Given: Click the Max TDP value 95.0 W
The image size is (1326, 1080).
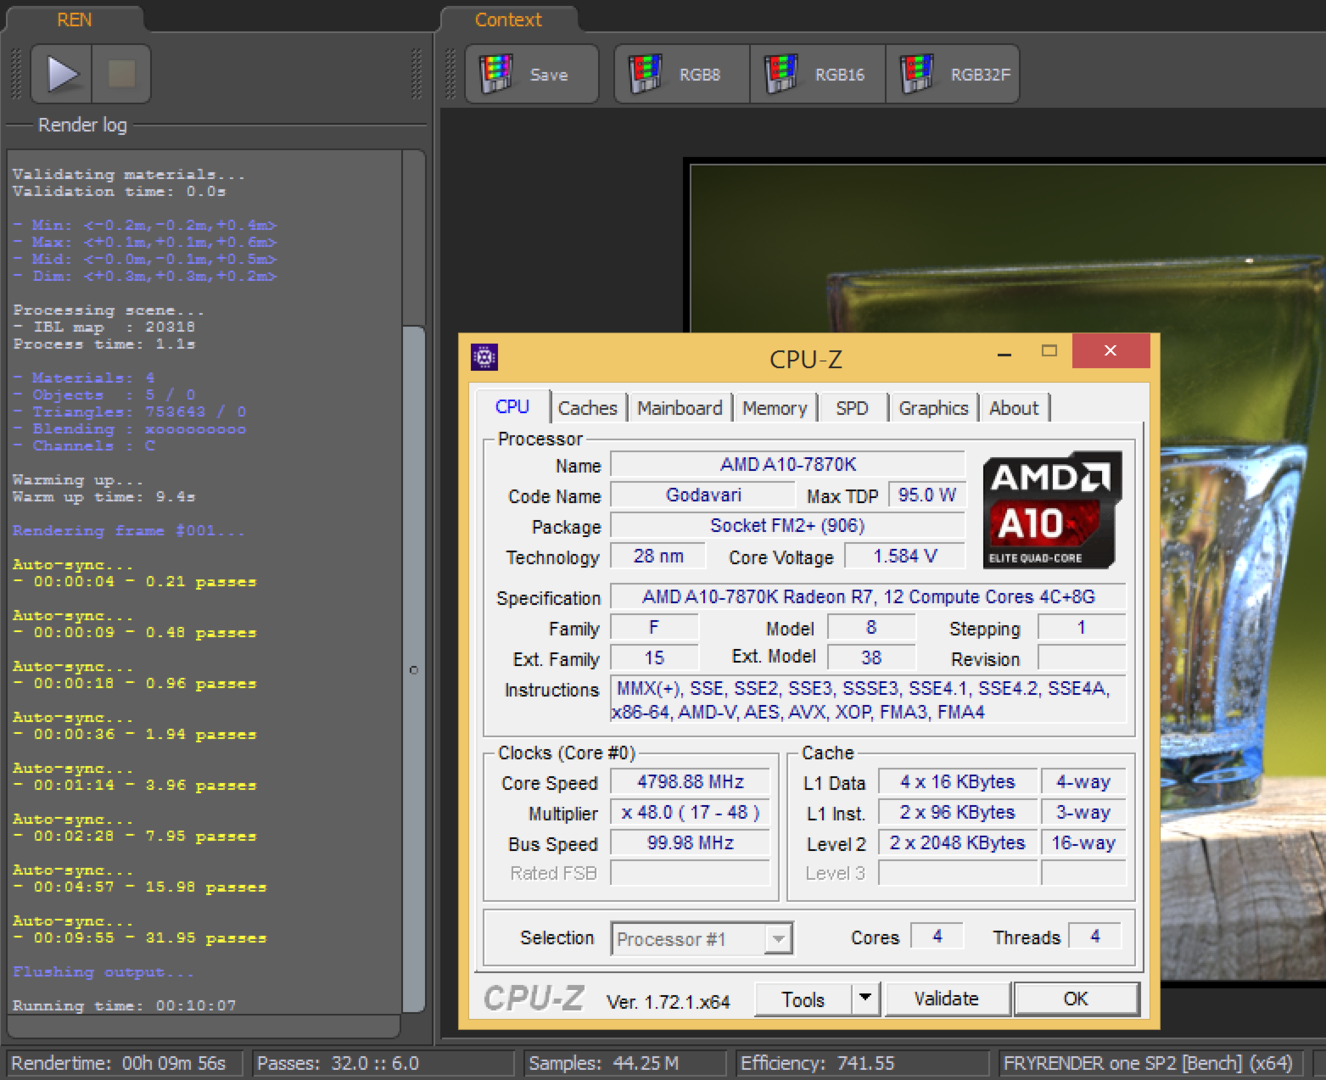Looking at the screenshot, I should click(x=926, y=495).
